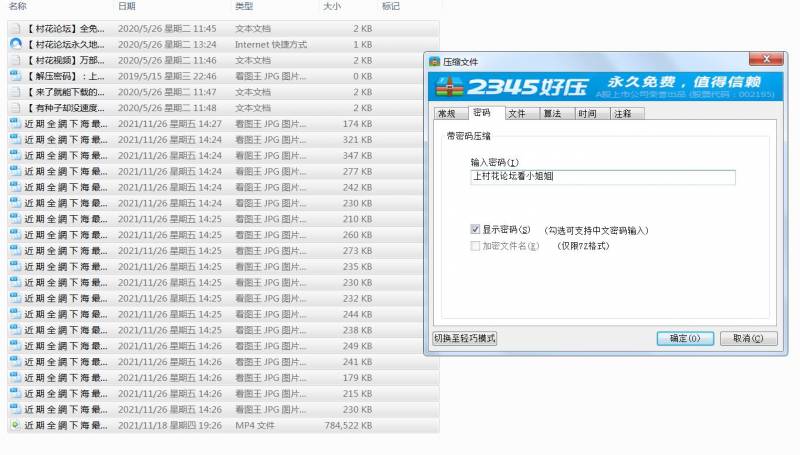Click the MP4 video file icon

pyautogui.click(x=15, y=425)
